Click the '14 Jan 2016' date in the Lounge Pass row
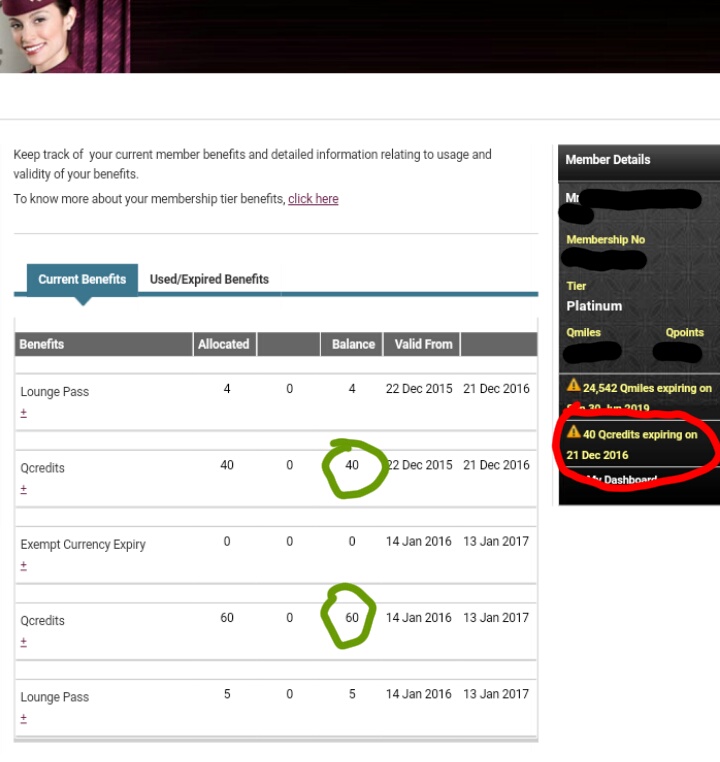The width and height of the screenshot is (720, 762). tap(419, 694)
